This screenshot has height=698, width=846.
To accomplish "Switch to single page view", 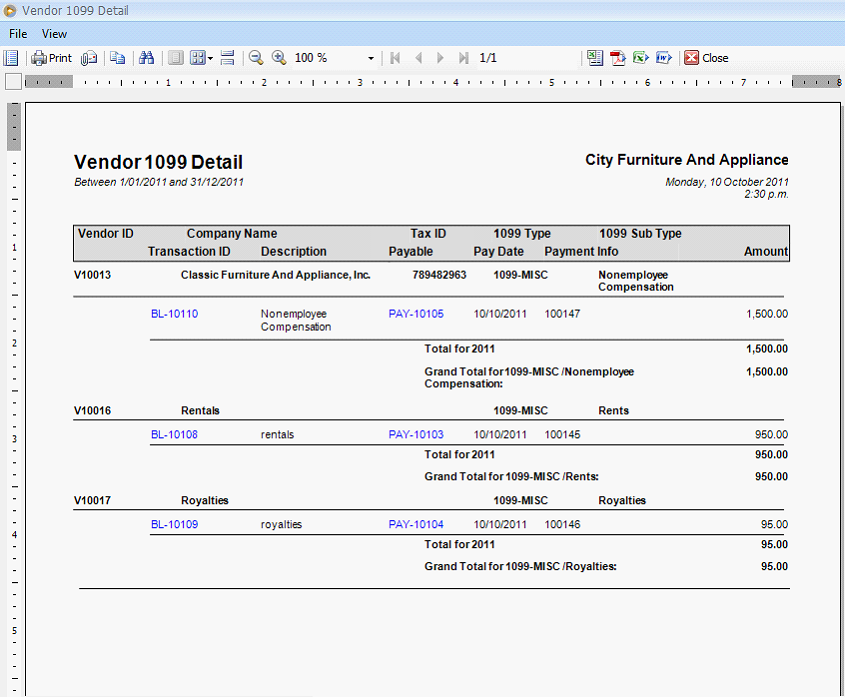I will coord(175,58).
